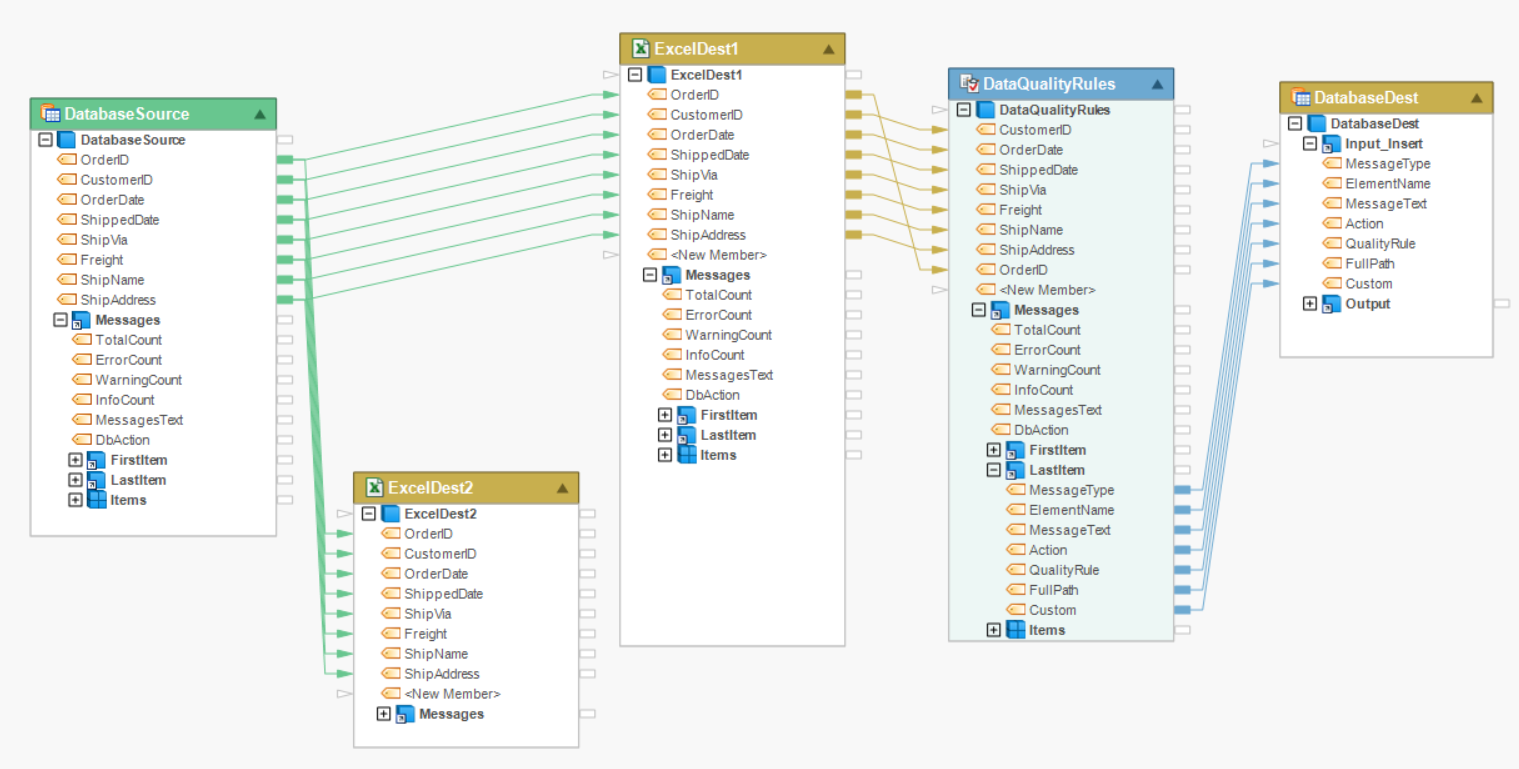Select QualityRule field in DatabaseDest
The image size is (1519, 769).
pyautogui.click(x=1379, y=244)
